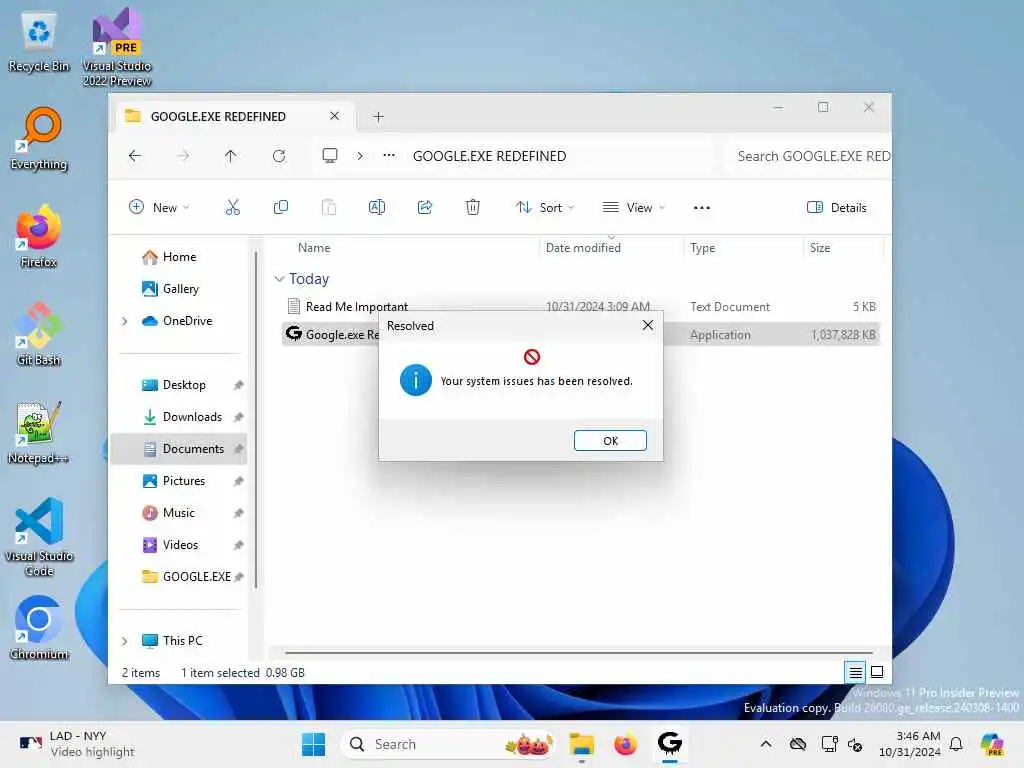Click the Rename icon in Explorer toolbar

pyautogui.click(x=377, y=208)
